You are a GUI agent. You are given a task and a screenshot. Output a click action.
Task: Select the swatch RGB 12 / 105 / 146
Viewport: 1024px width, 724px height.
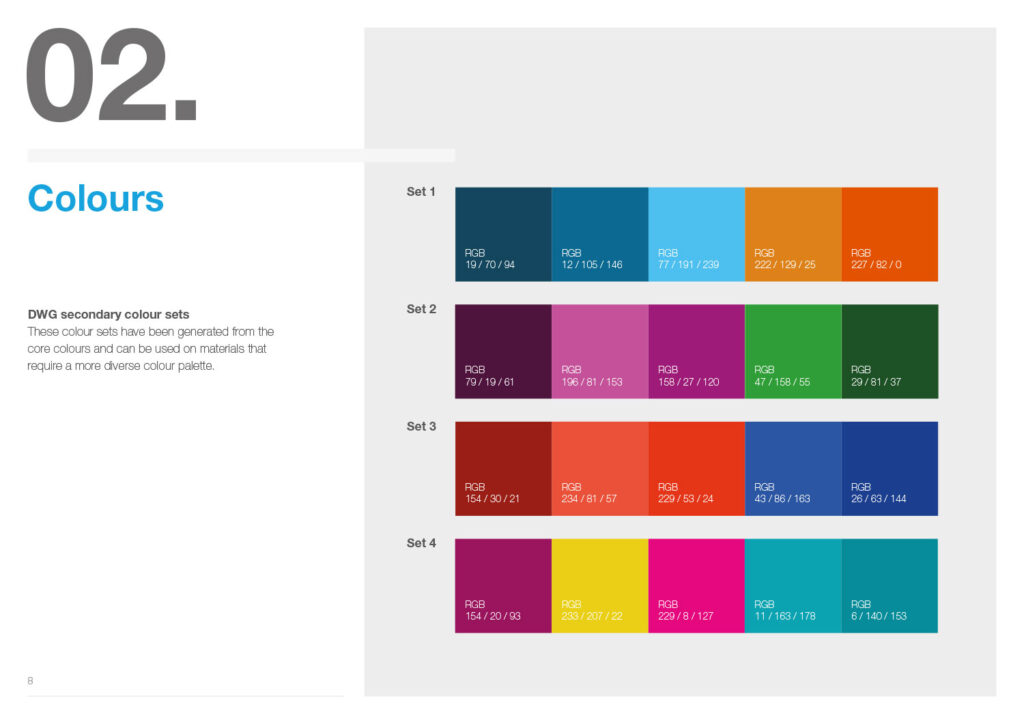[600, 234]
